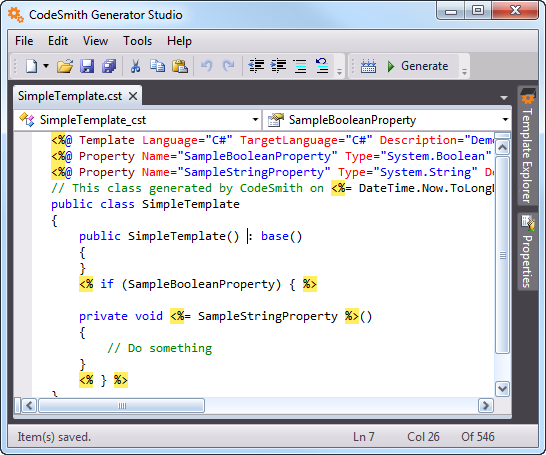Open the document tabs list dropdown
The width and height of the screenshot is (546, 455).
504,98
